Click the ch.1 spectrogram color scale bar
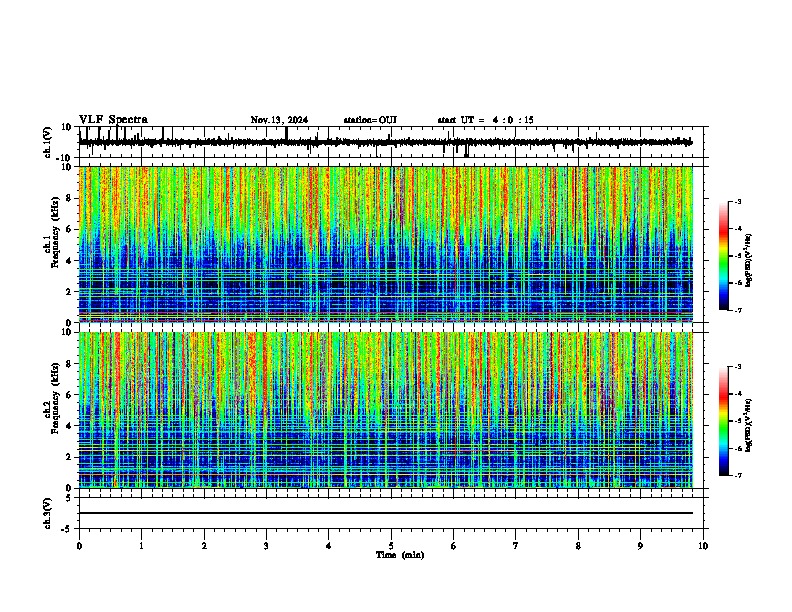 pyautogui.click(x=724, y=256)
